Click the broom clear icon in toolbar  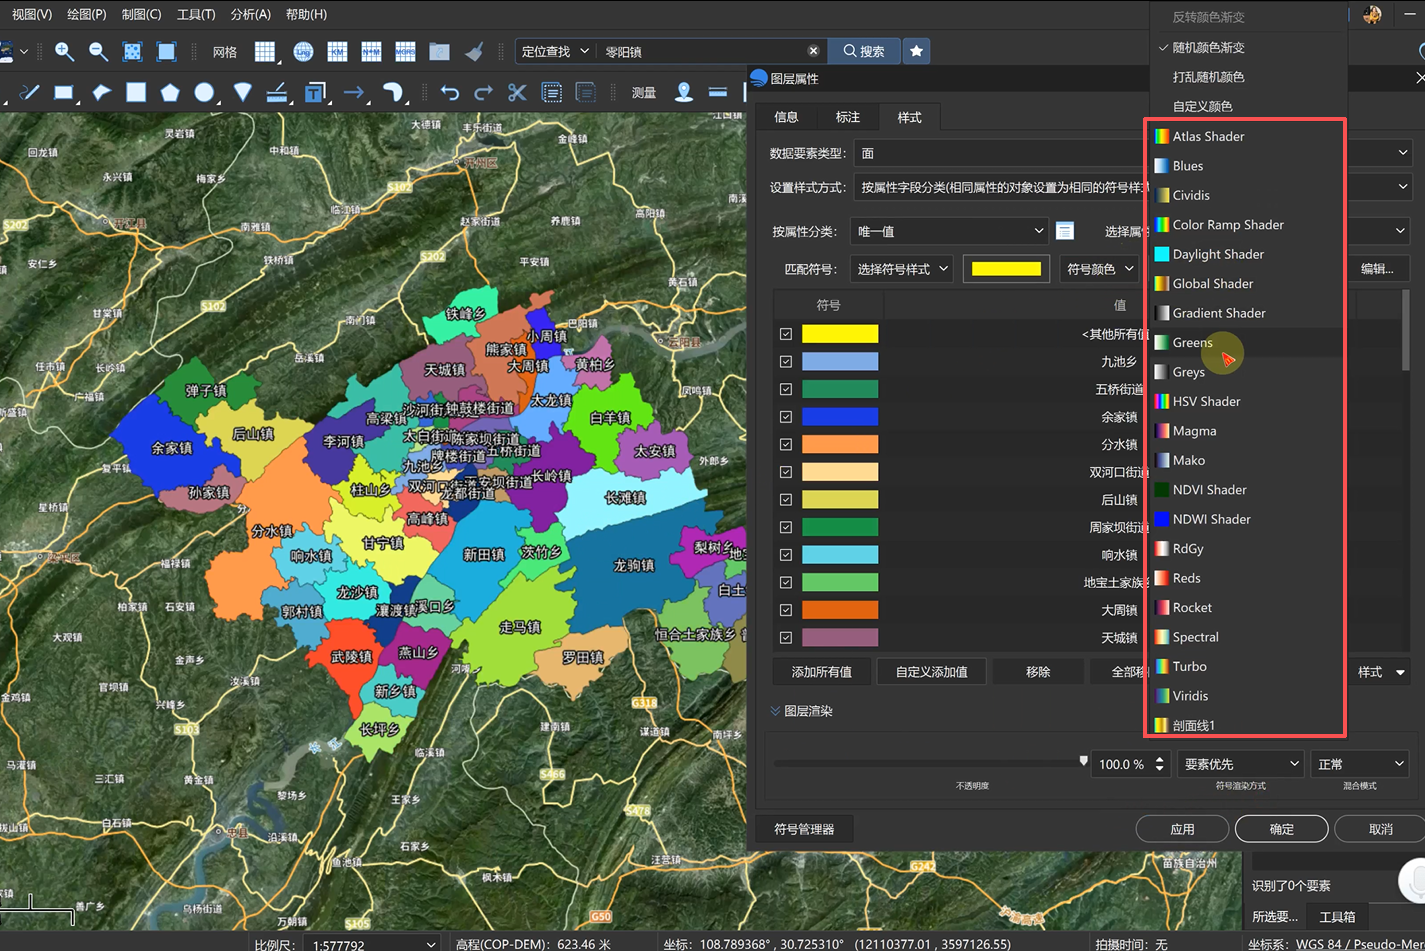click(x=474, y=51)
